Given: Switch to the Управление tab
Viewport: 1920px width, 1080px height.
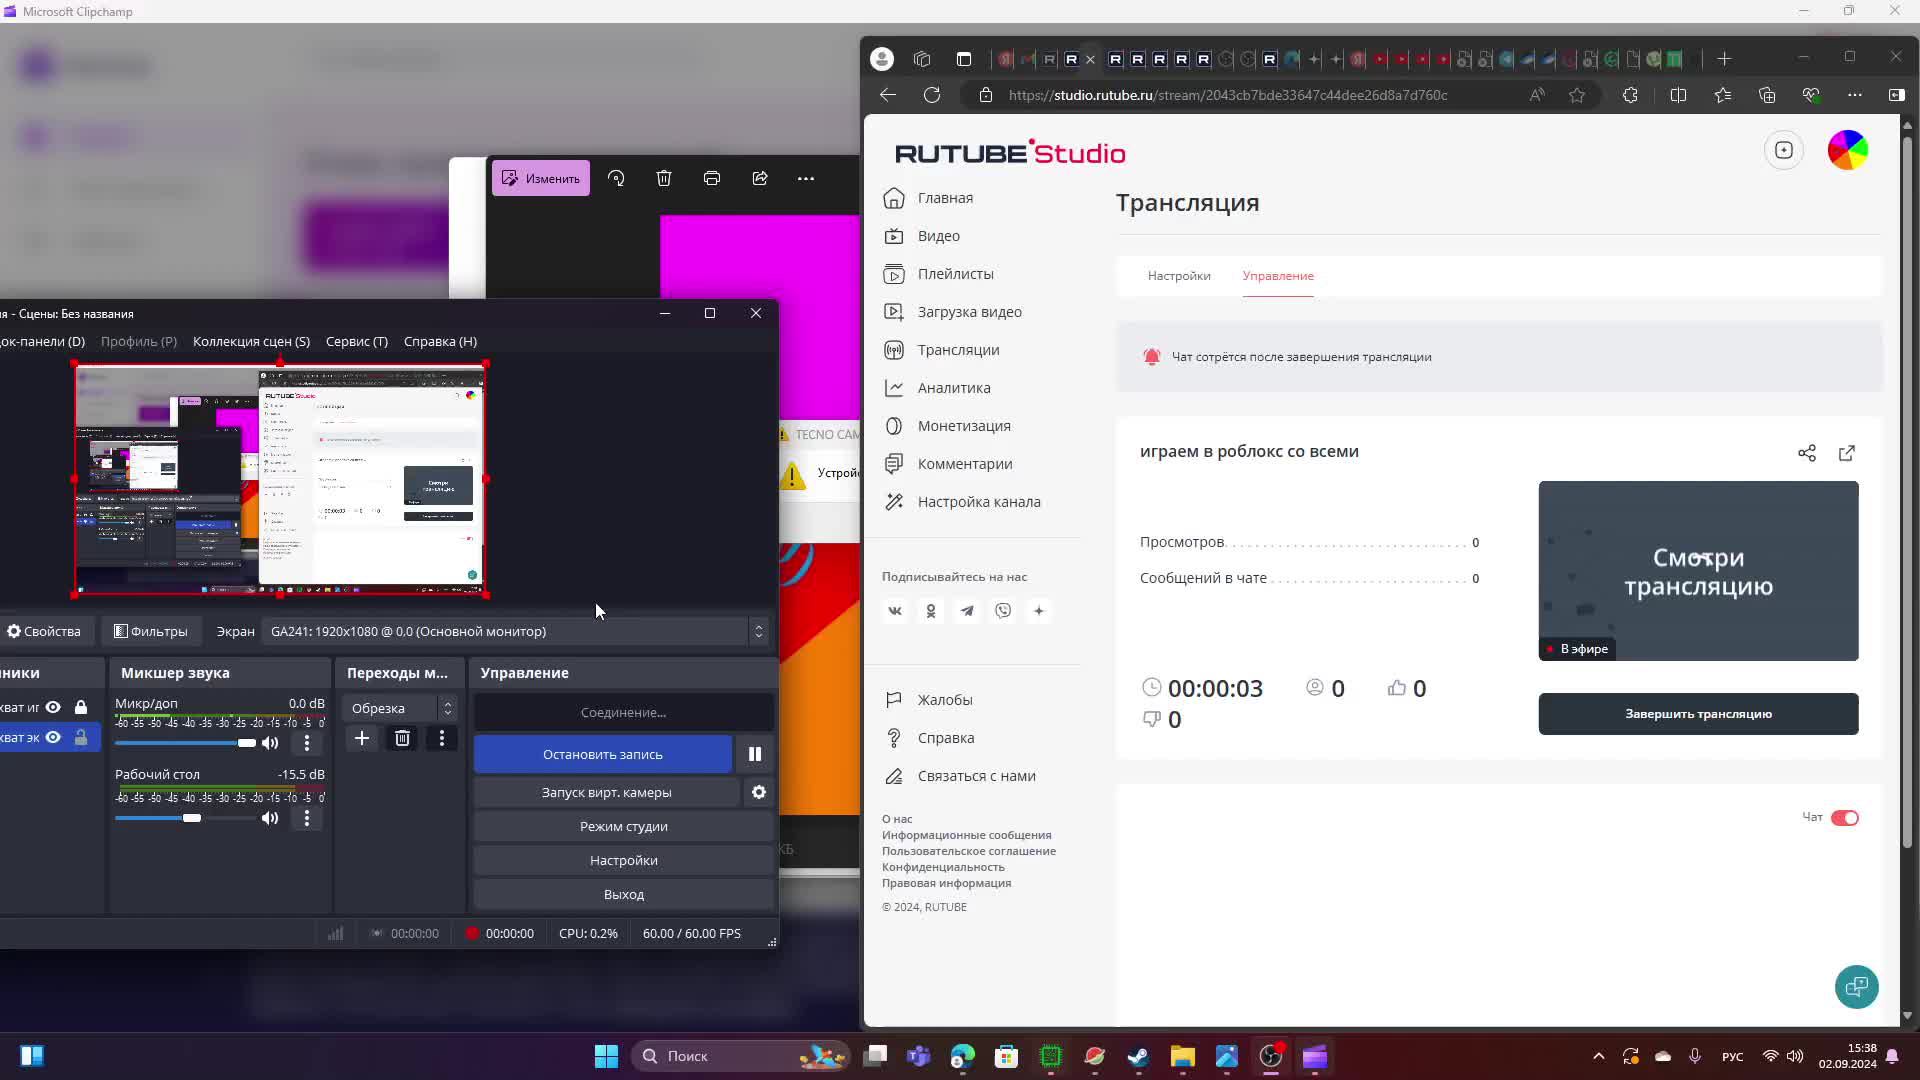Looking at the screenshot, I should pos(1278,276).
